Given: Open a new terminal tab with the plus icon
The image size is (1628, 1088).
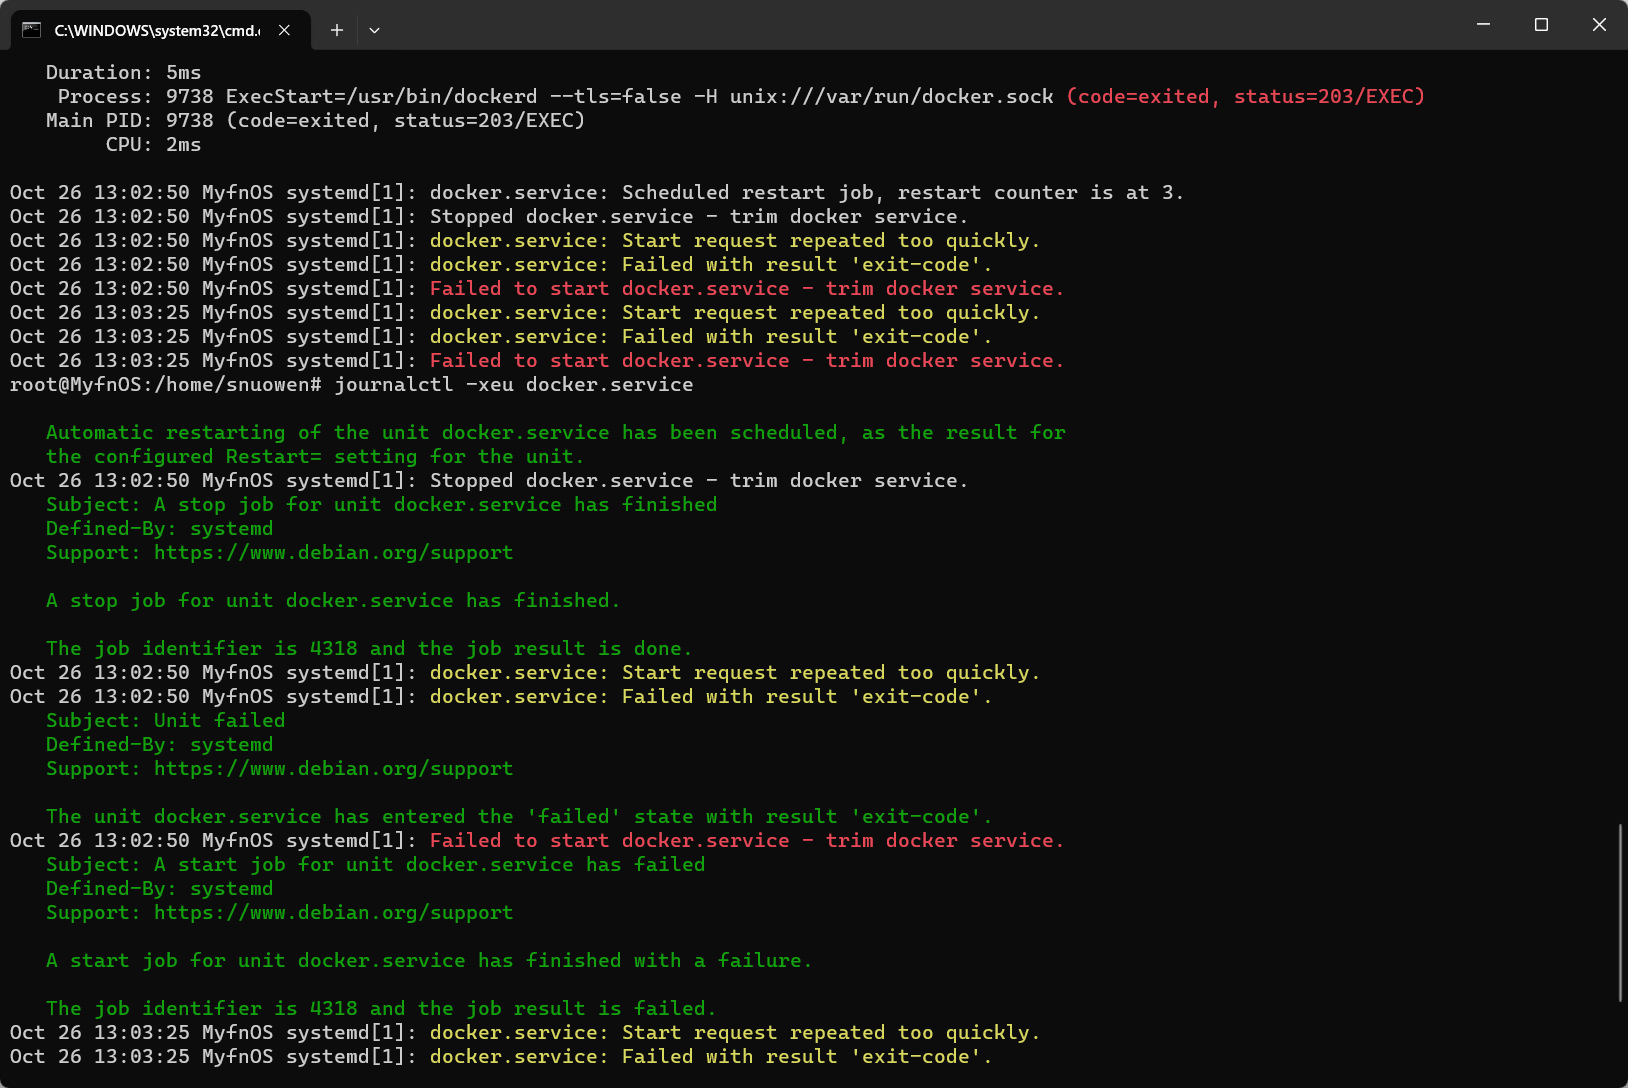Looking at the screenshot, I should pyautogui.click(x=336, y=30).
